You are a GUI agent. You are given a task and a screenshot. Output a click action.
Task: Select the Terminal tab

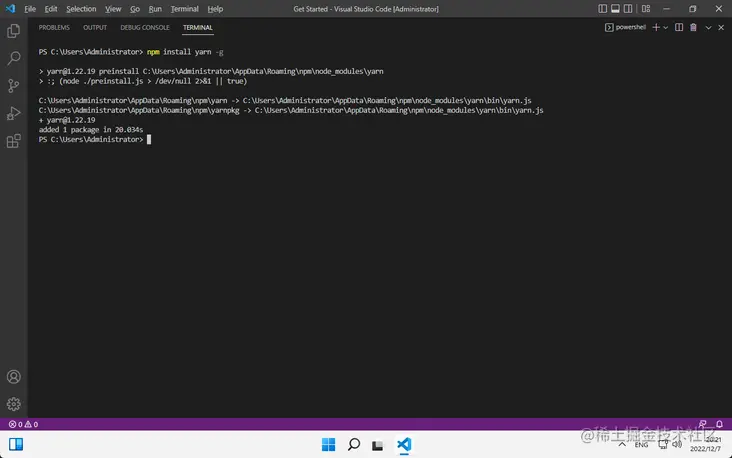pos(198,28)
